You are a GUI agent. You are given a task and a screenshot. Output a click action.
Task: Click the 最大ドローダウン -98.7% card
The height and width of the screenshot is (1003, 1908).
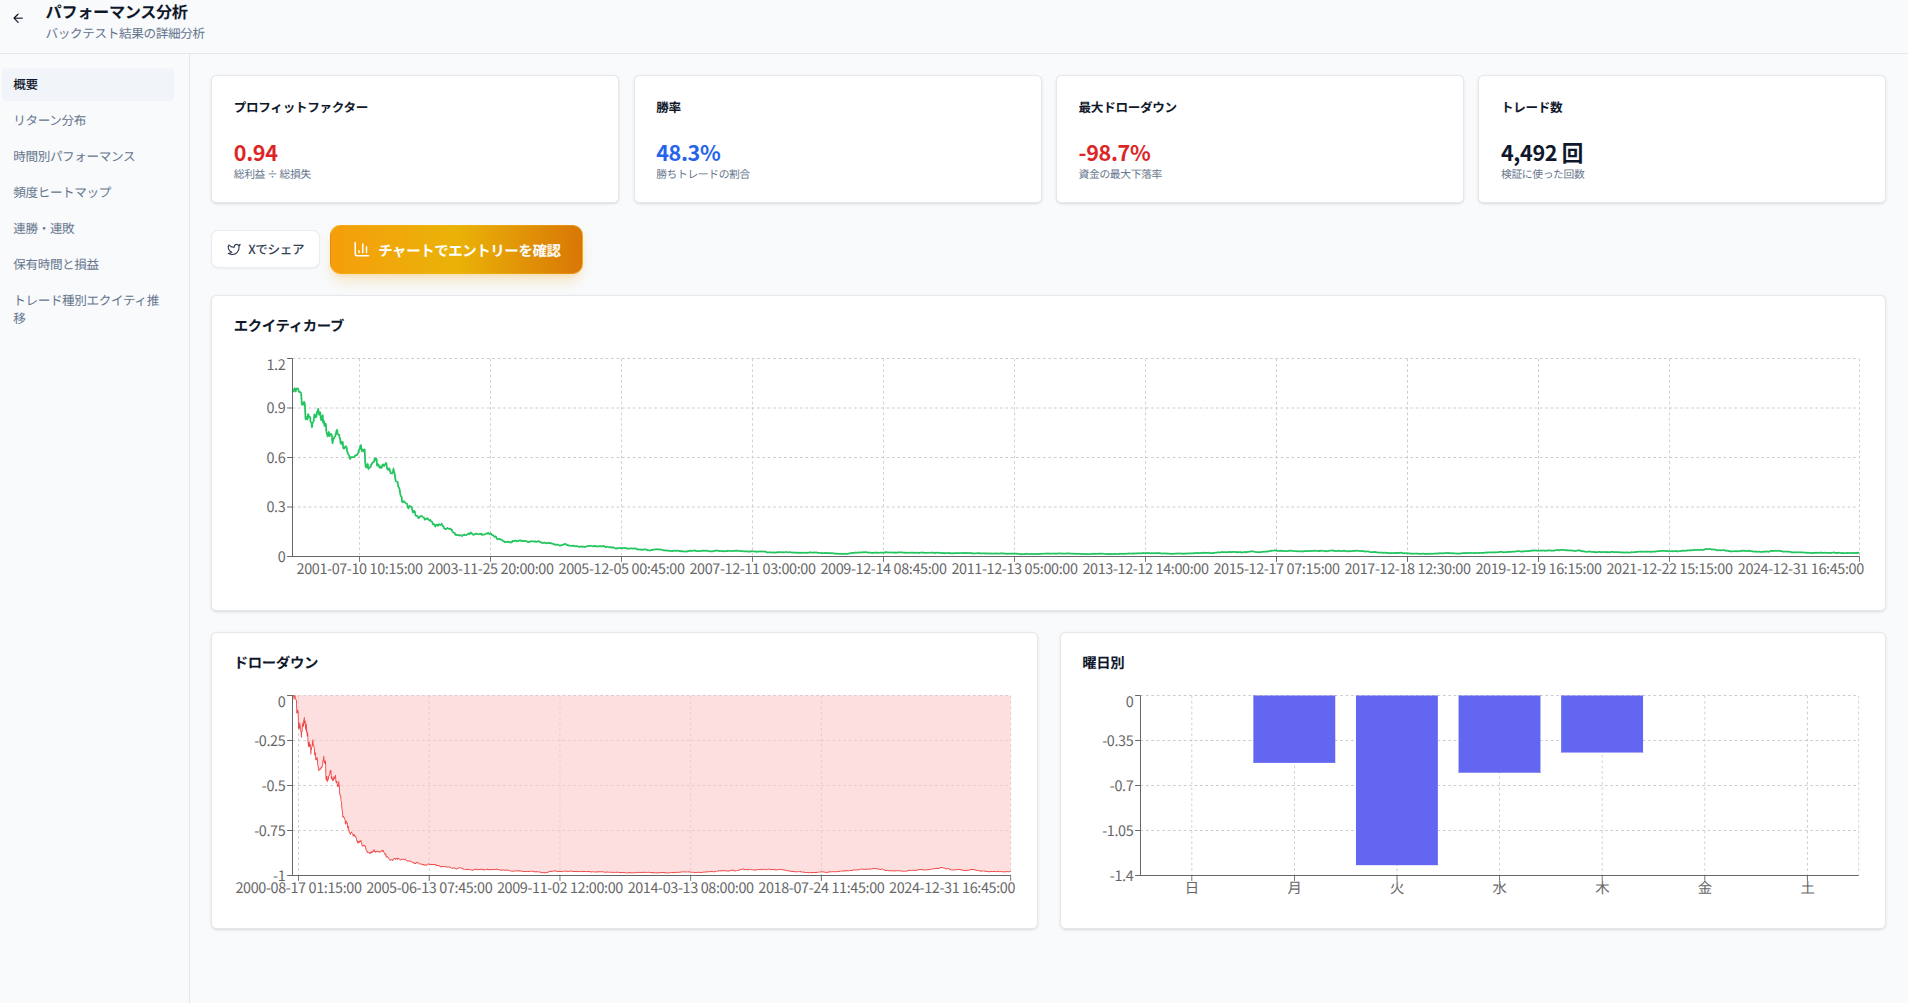[x=1259, y=139]
